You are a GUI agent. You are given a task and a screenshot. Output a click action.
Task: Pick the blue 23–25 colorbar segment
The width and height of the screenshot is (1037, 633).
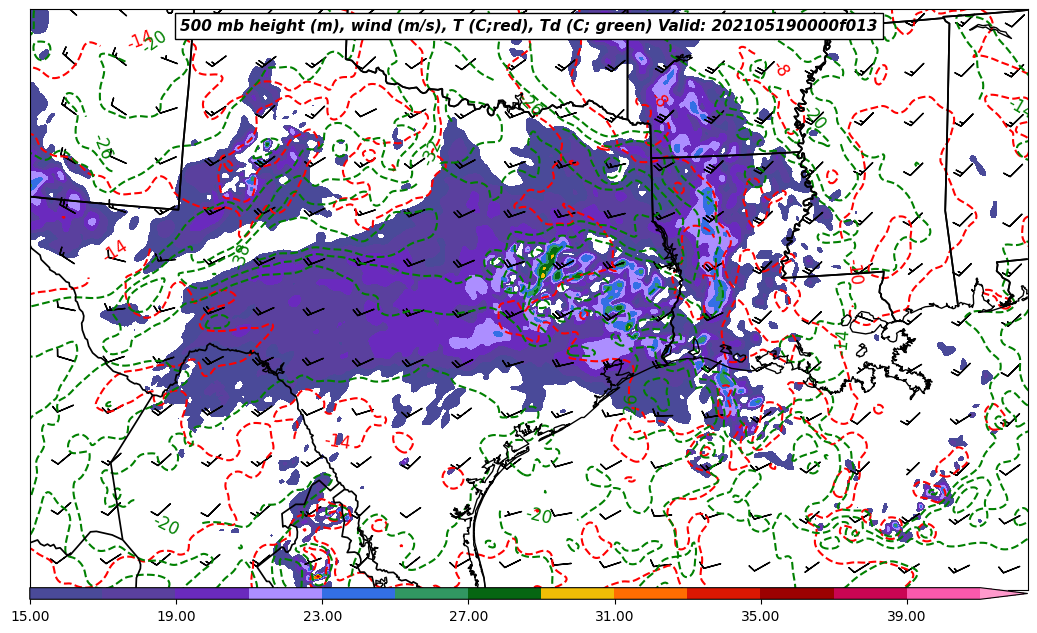(x=358, y=593)
